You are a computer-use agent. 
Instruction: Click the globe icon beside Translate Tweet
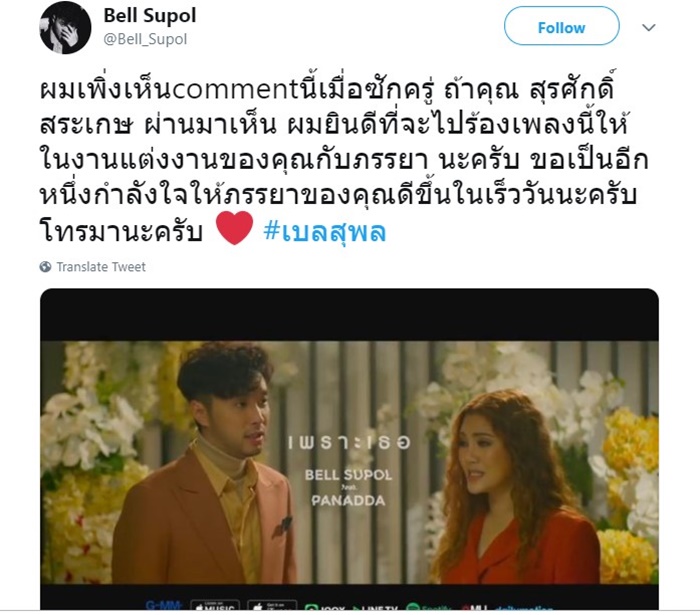point(45,267)
